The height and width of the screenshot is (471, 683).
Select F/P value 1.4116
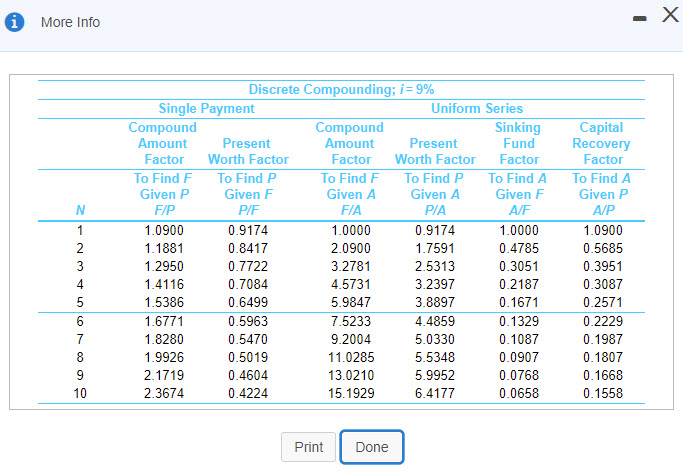[164, 285]
